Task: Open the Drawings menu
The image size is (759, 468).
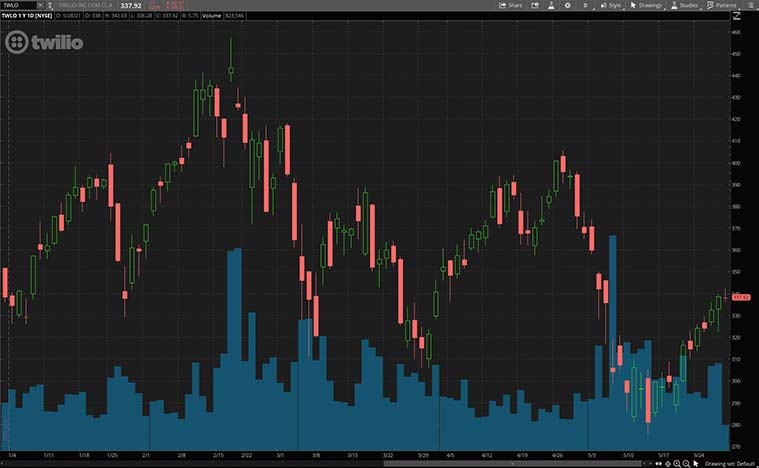Action: [648, 5]
